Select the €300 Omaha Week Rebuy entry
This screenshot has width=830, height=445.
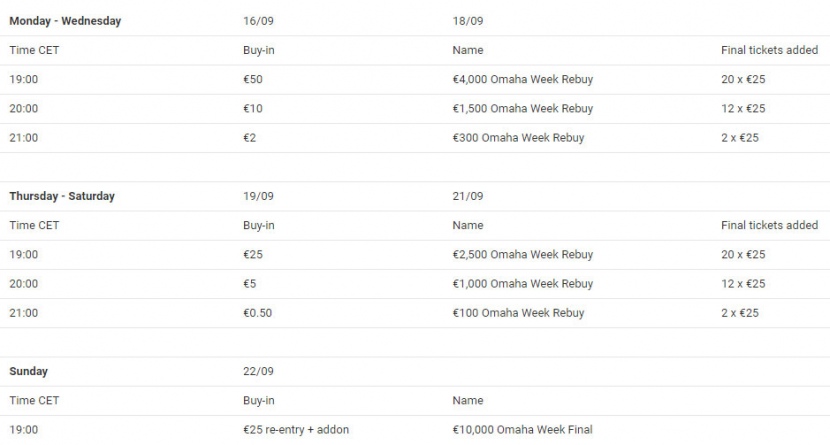pyautogui.click(x=518, y=137)
